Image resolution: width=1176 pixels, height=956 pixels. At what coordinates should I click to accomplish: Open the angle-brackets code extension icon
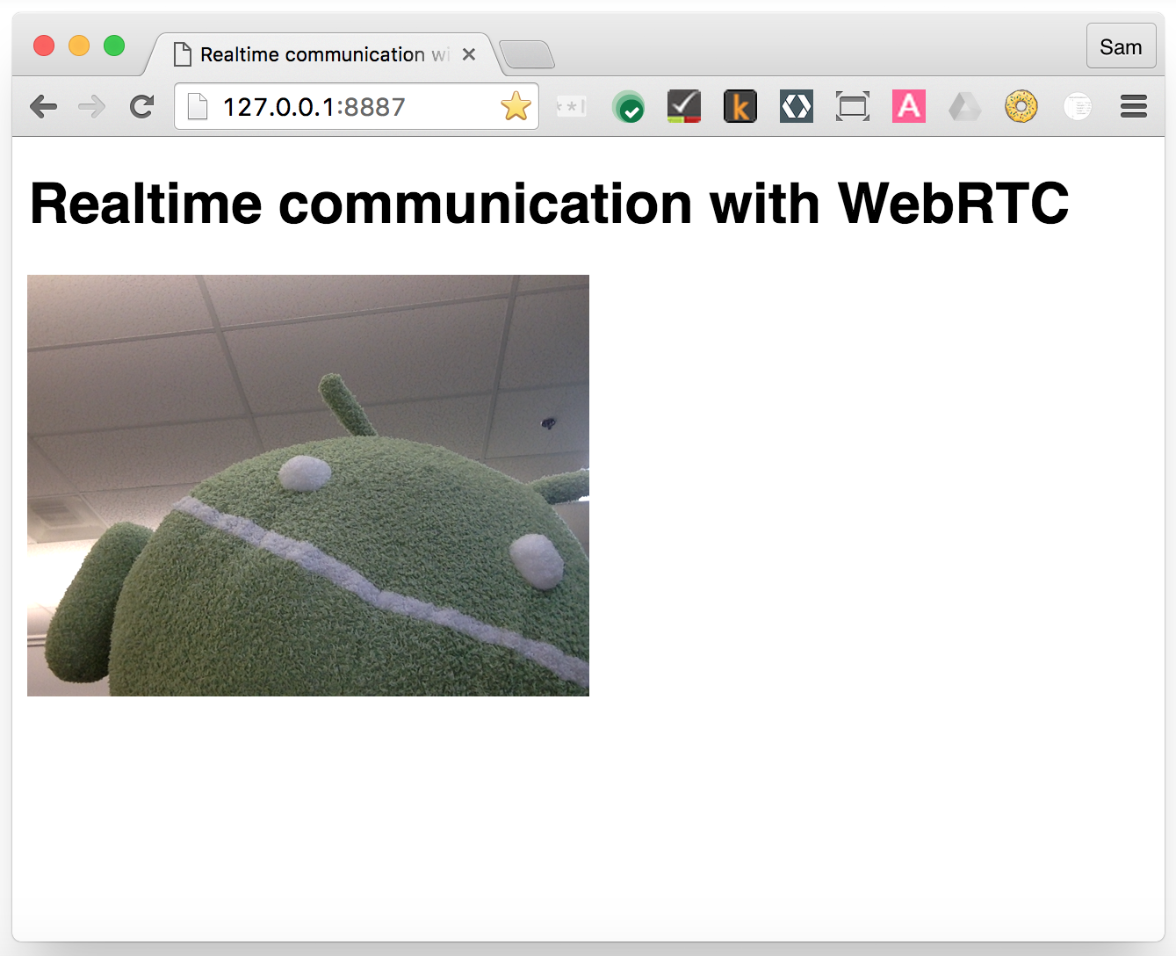click(796, 106)
